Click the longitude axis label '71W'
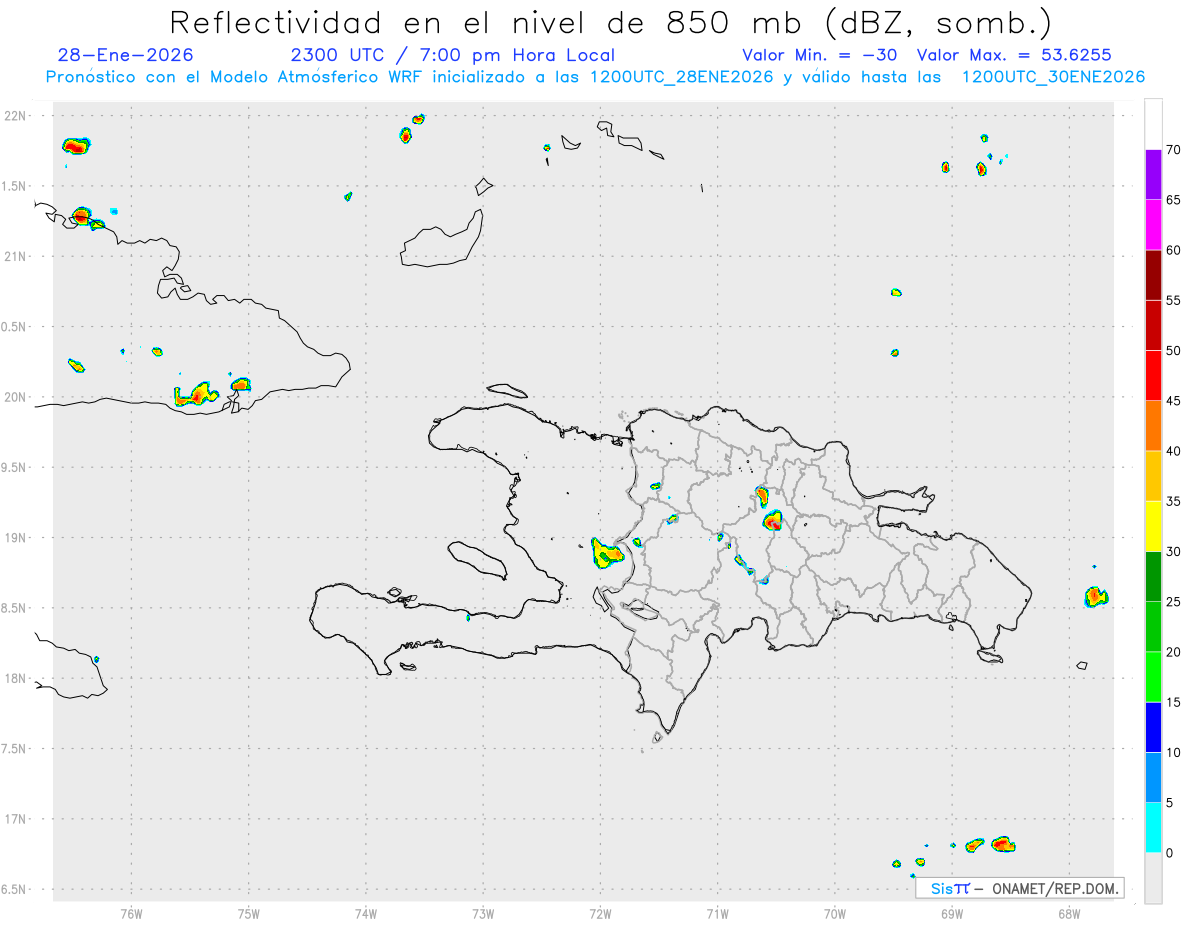This screenshot has height=927, width=1200. [x=717, y=914]
